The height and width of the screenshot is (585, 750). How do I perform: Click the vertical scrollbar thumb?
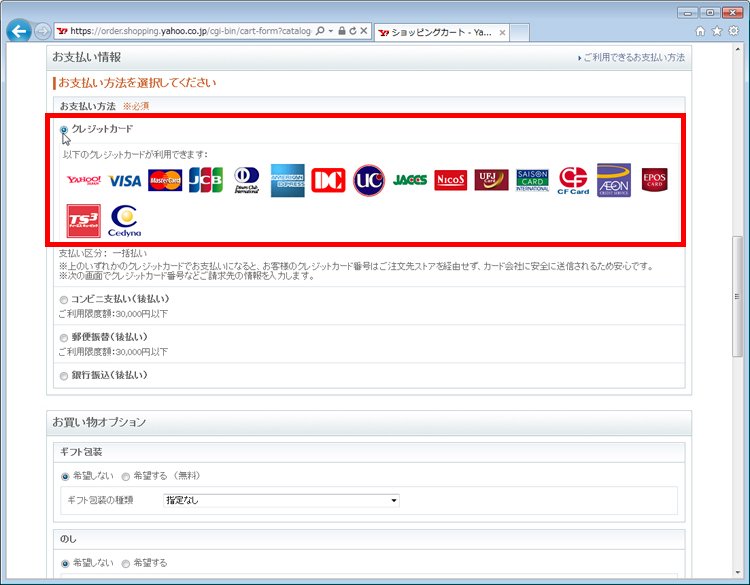tap(737, 296)
